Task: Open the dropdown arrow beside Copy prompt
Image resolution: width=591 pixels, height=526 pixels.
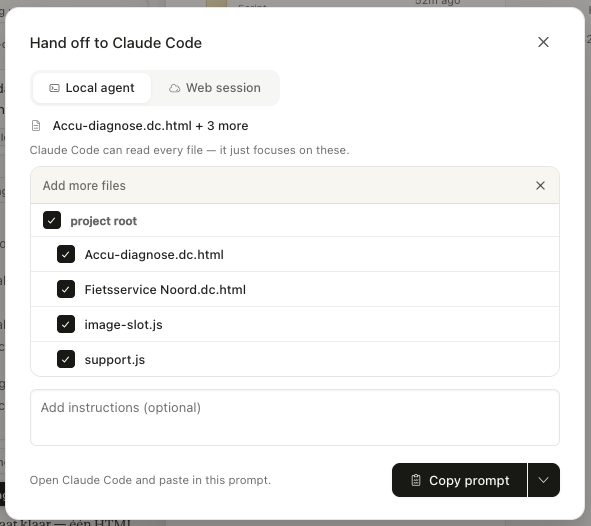Action: tap(544, 480)
